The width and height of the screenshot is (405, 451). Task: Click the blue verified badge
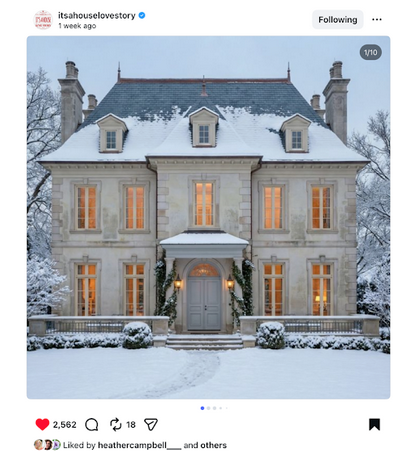point(142,15)
